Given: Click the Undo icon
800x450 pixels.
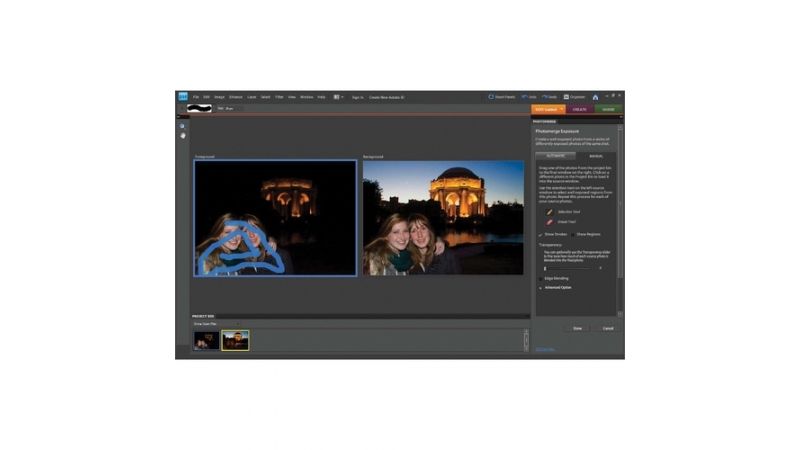Looking at the screenshot, I should point(521,97).
